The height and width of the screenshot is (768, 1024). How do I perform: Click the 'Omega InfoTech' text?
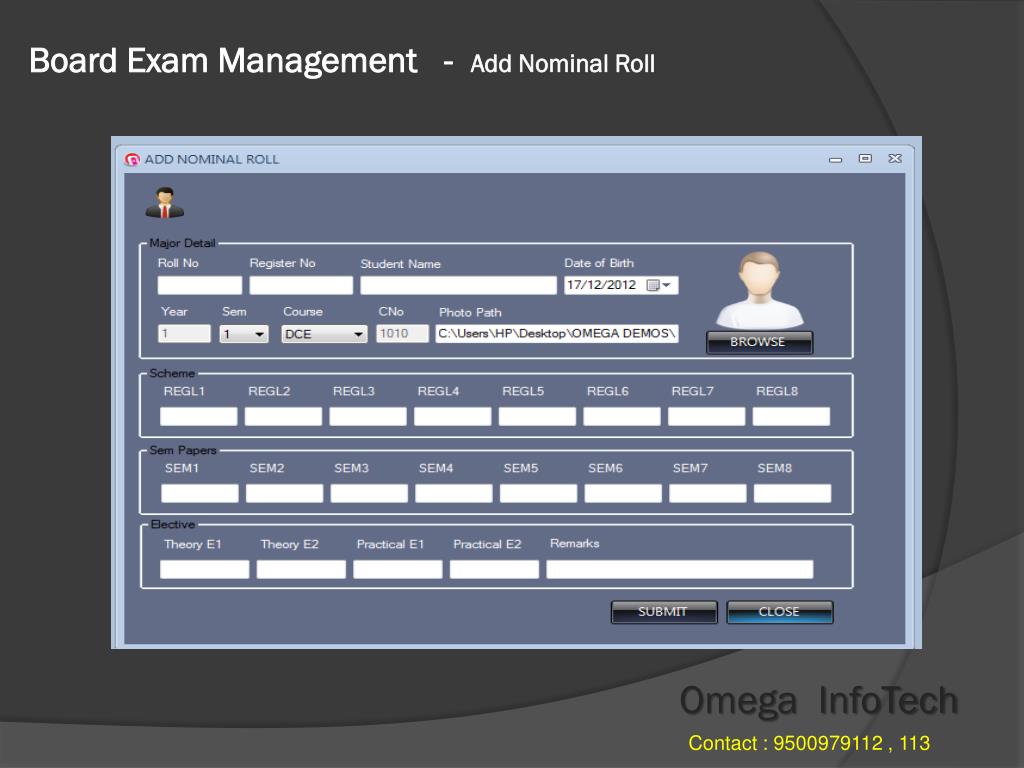[819, 700]
